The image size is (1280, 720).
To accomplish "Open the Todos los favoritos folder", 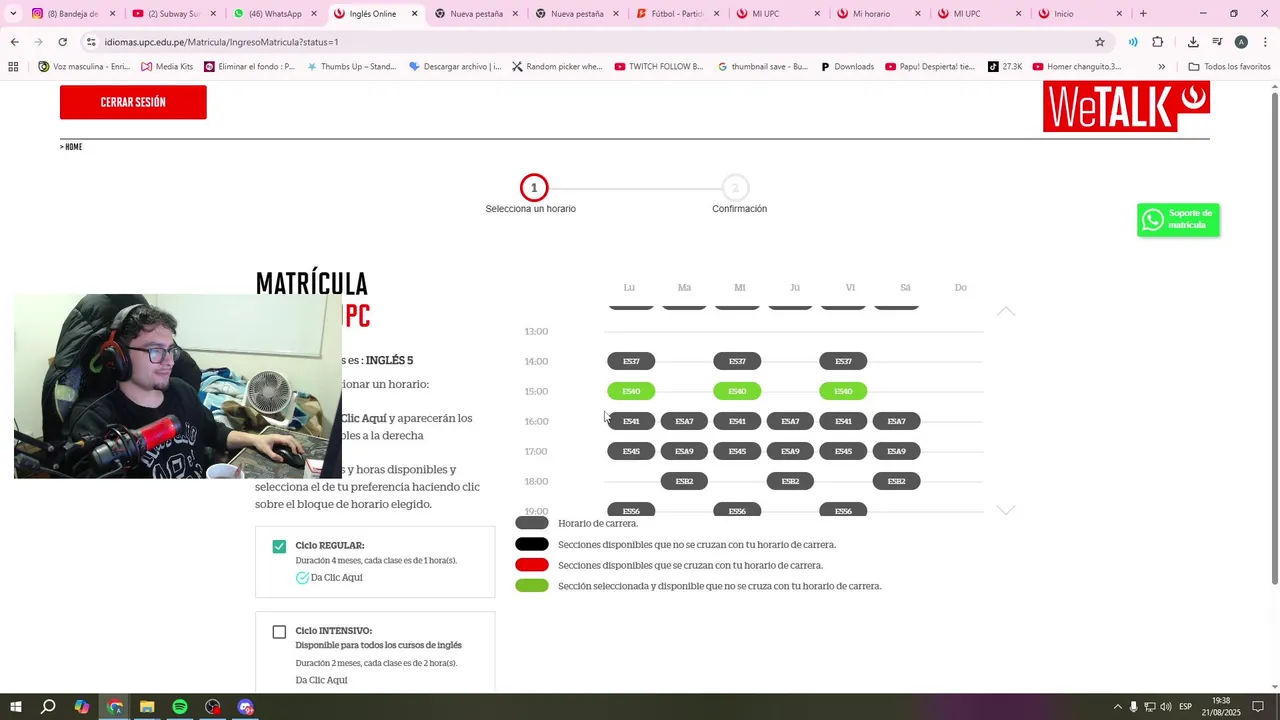I will pos(1229,67).
